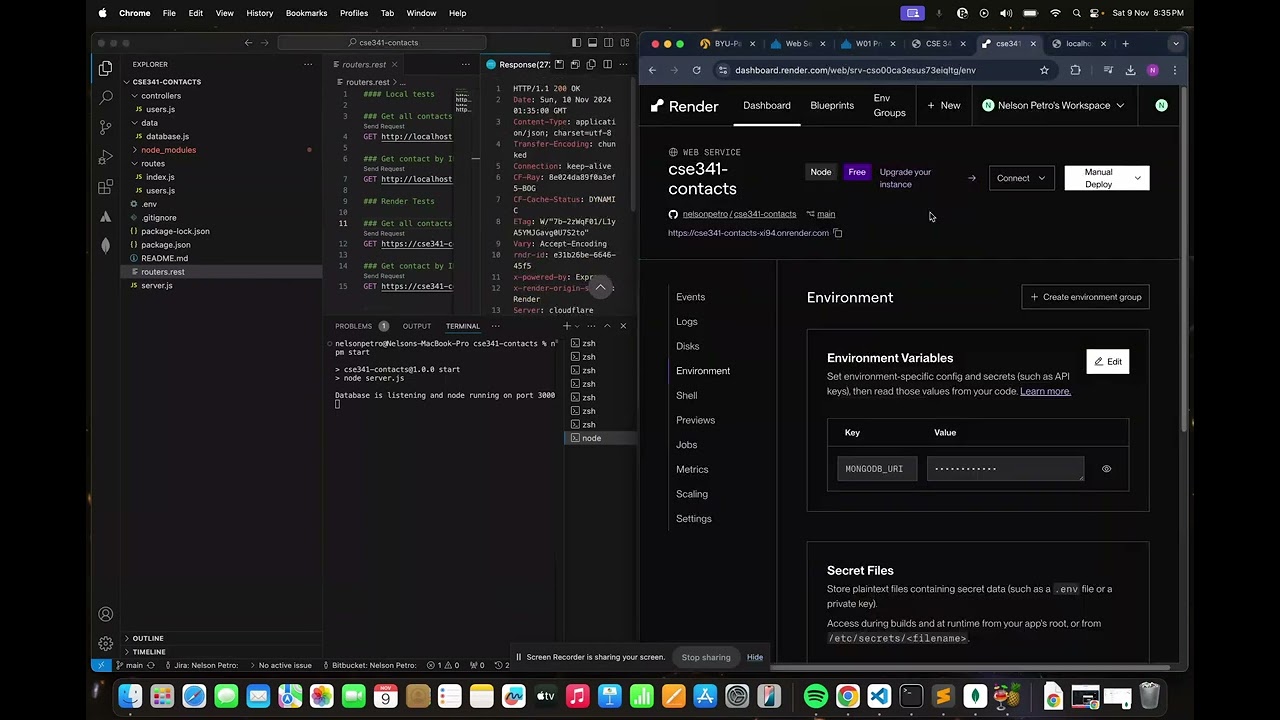Click the main branch in VS Code status bar

(128, 665)
